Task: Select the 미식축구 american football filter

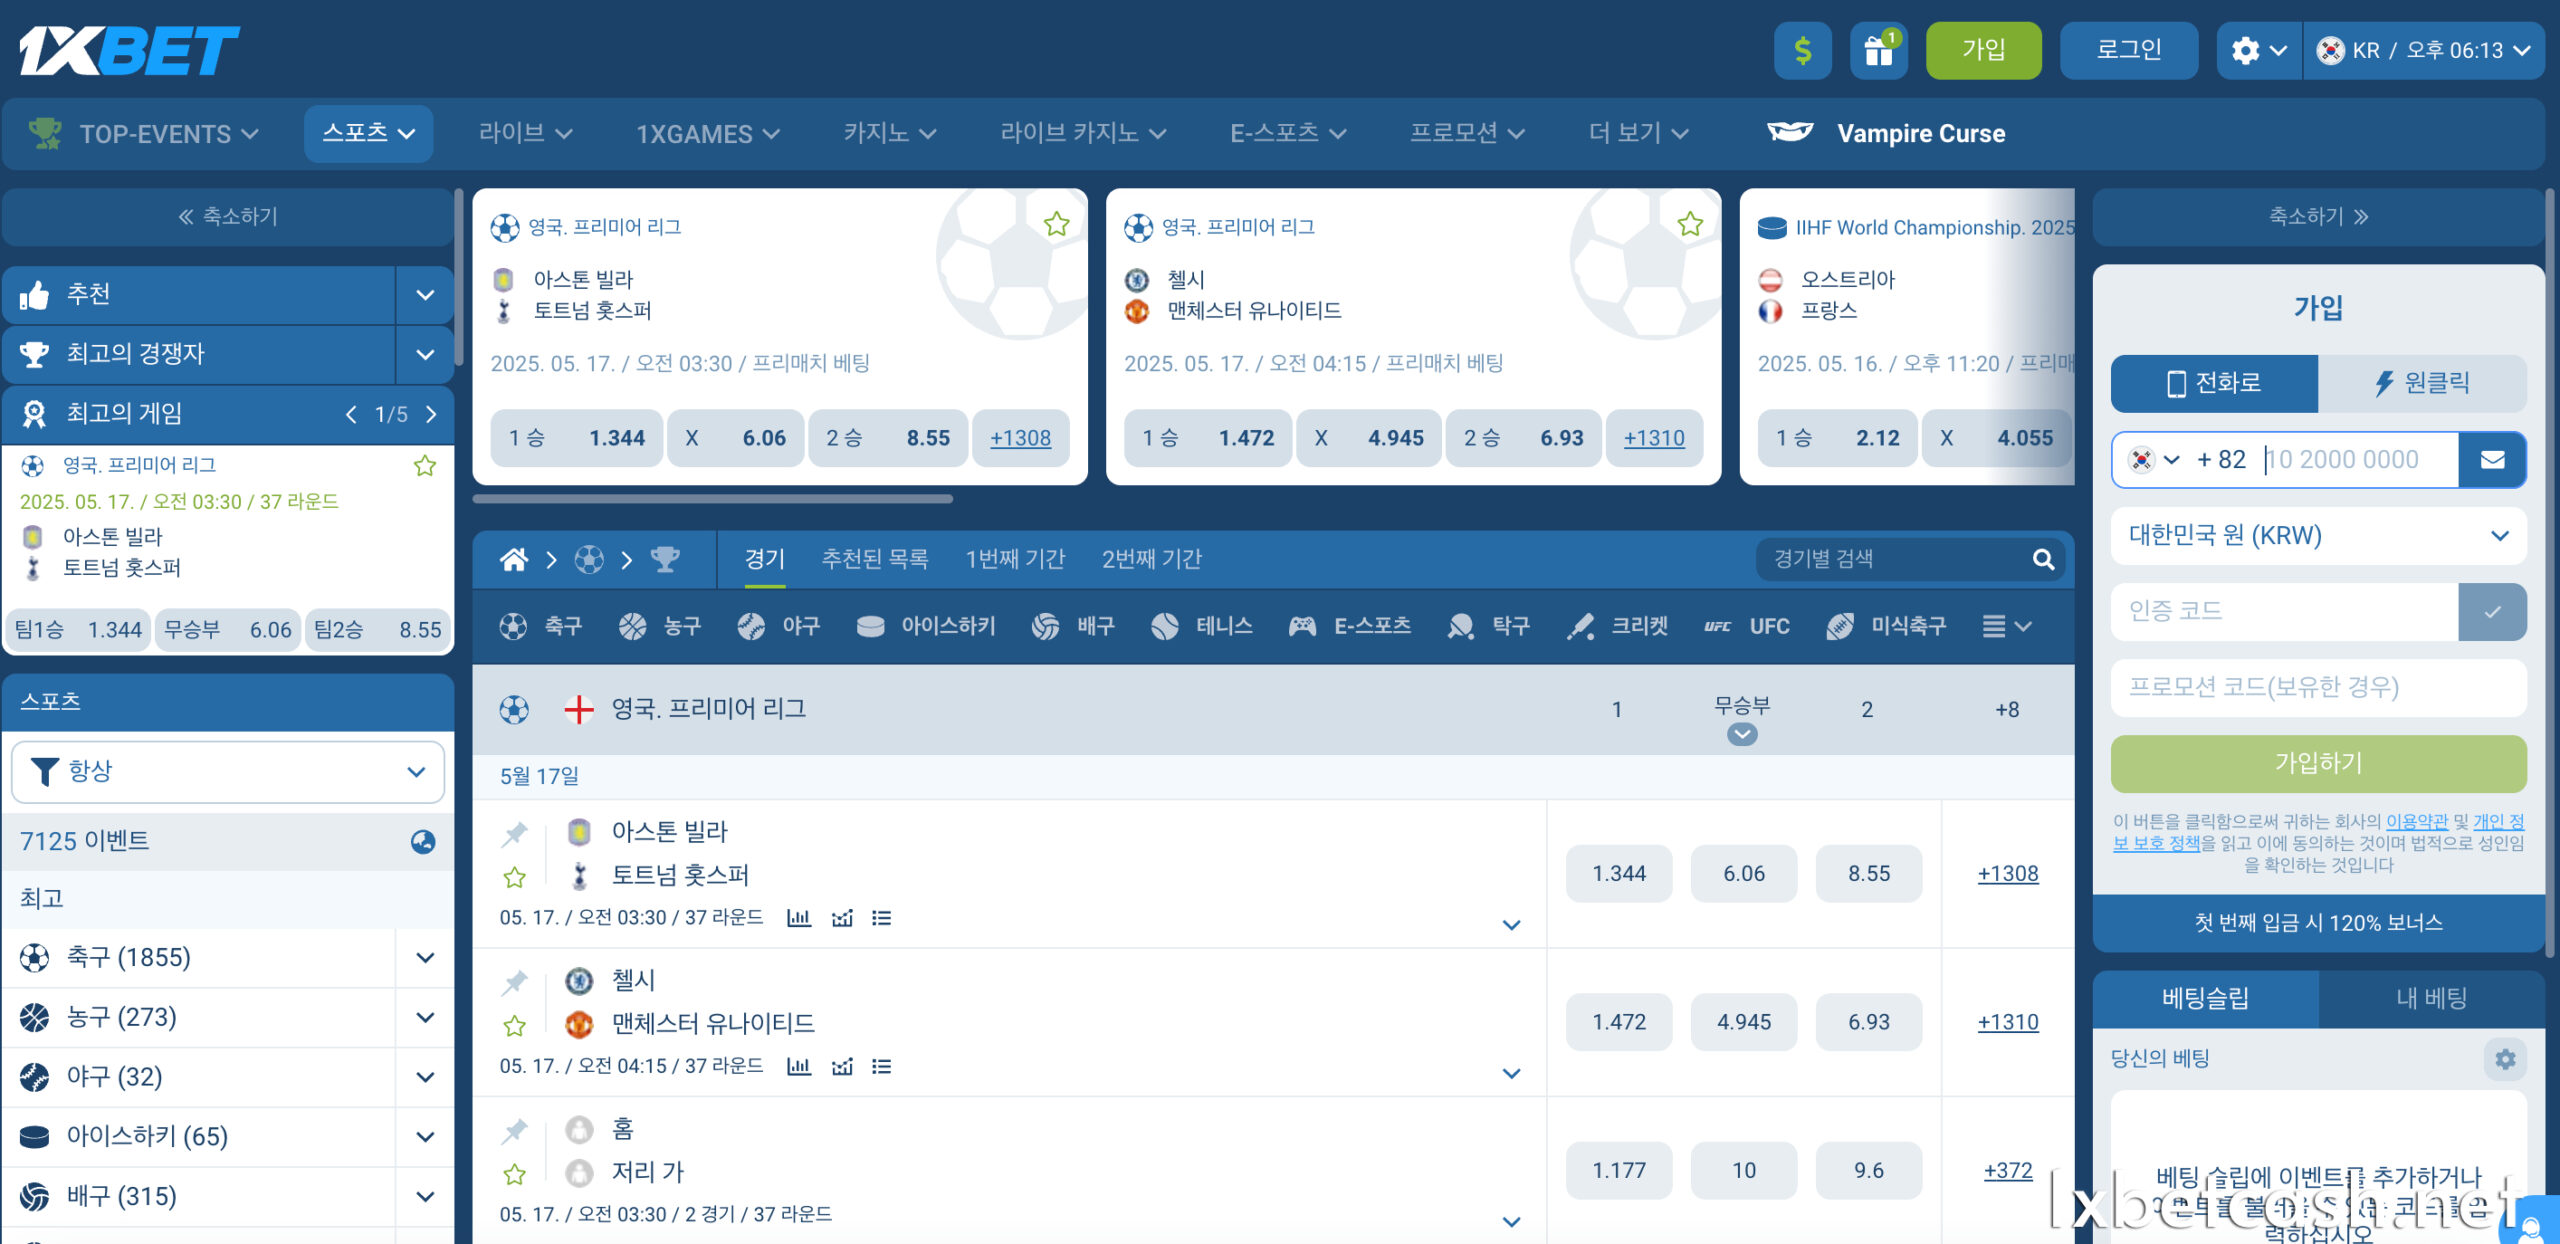Action: point(1886,626)
